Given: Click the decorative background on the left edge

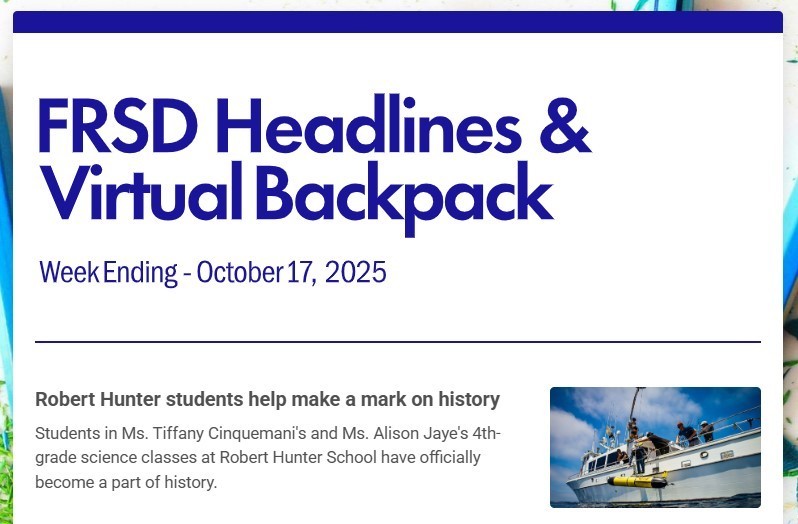Looking at the screenshot, I should [5, 300].
